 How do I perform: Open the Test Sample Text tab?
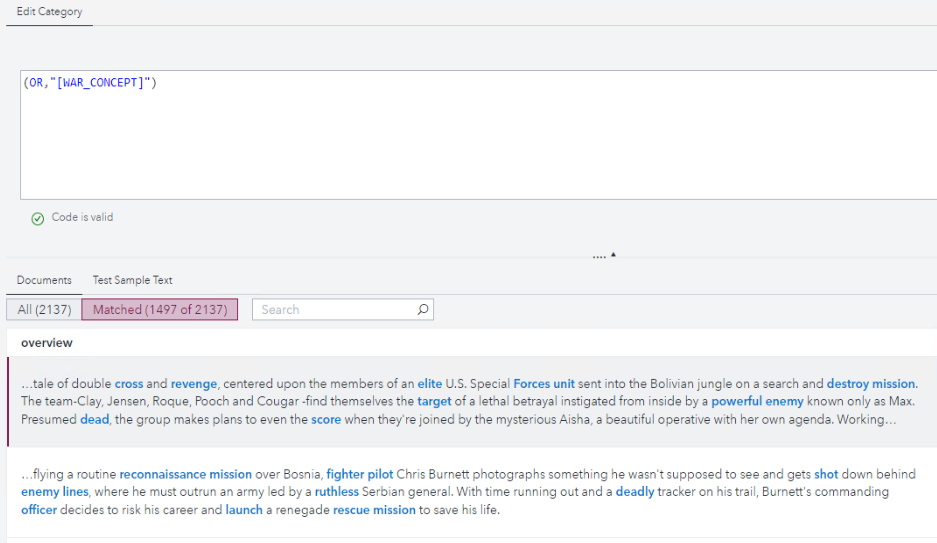coord(133,280)
